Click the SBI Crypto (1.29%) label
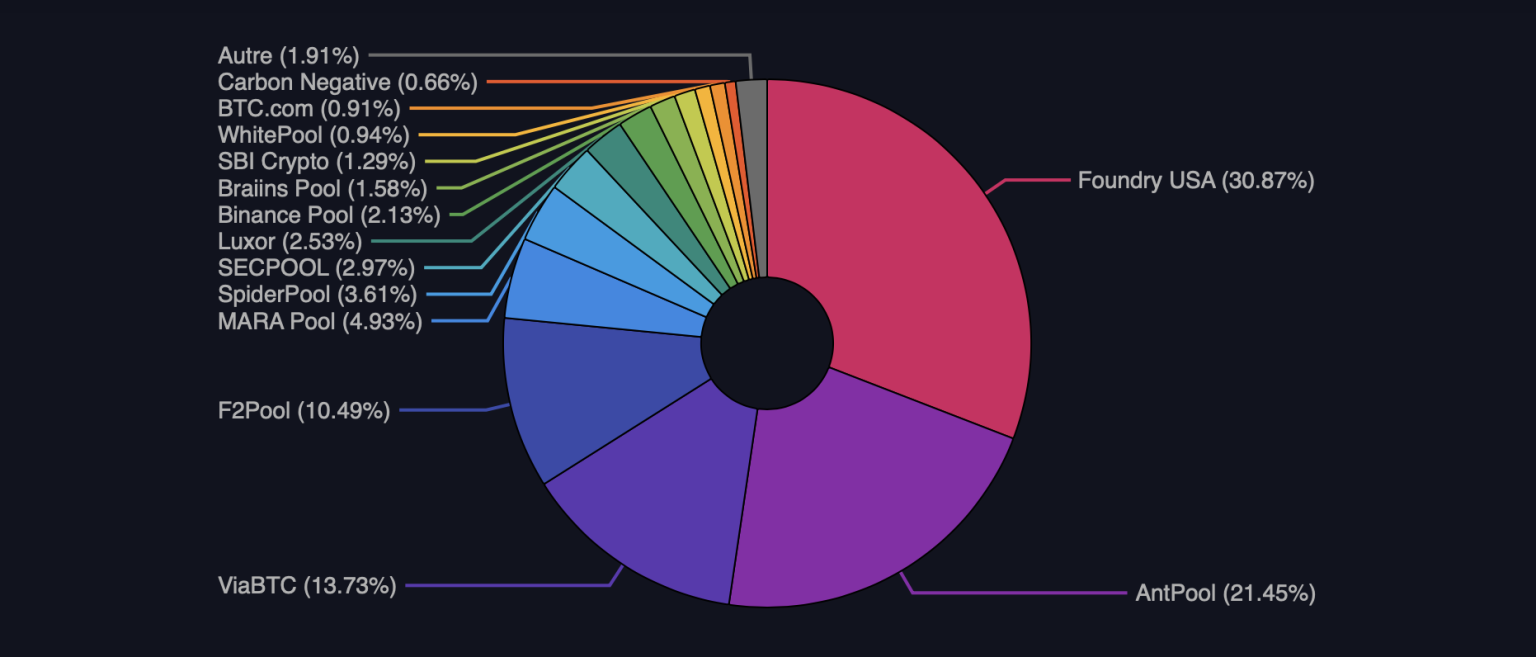The height and width of the screenshot is (657, 1536). [x=316, y=161]
